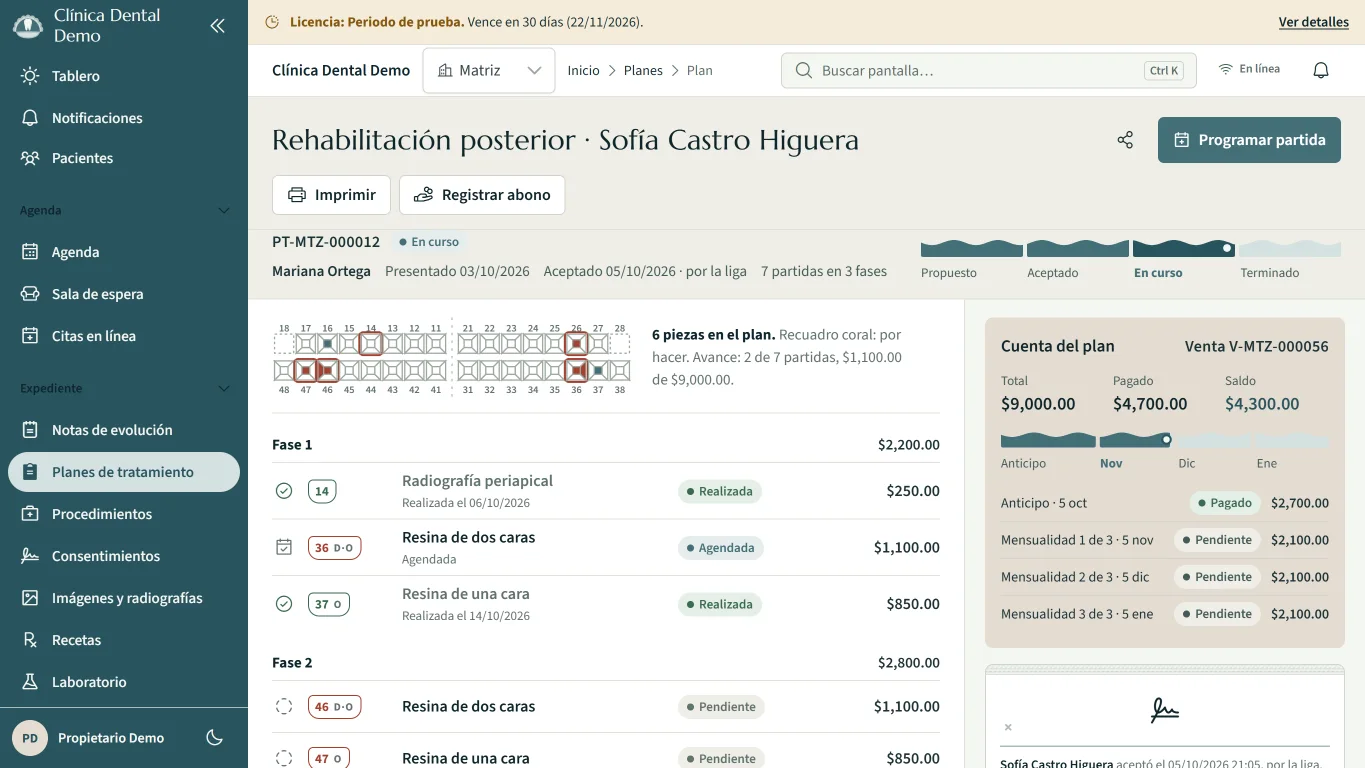Open Pacientes section
Image resolution: width=1365 pixels, height=768 pixels.
pyautogui.click(x=124, y=158)
